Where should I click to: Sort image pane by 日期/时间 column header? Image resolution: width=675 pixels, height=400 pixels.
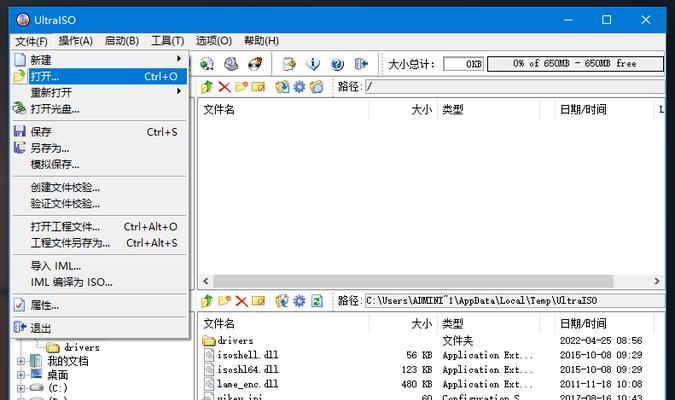click(604, 109)
